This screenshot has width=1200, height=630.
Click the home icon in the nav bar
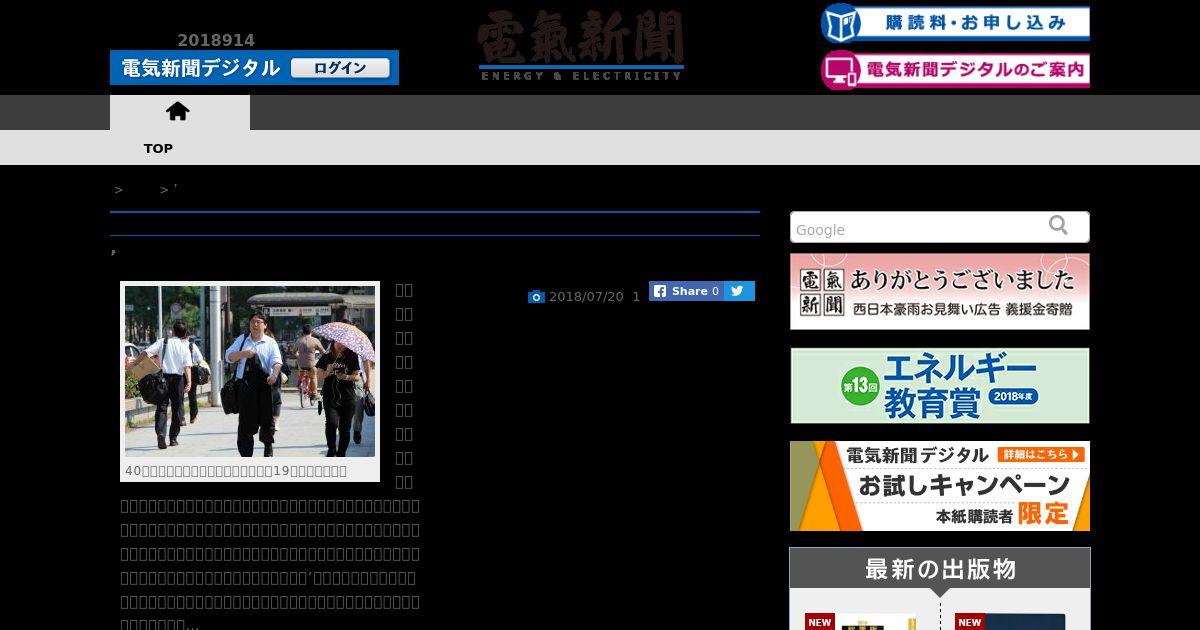(178, 111)
